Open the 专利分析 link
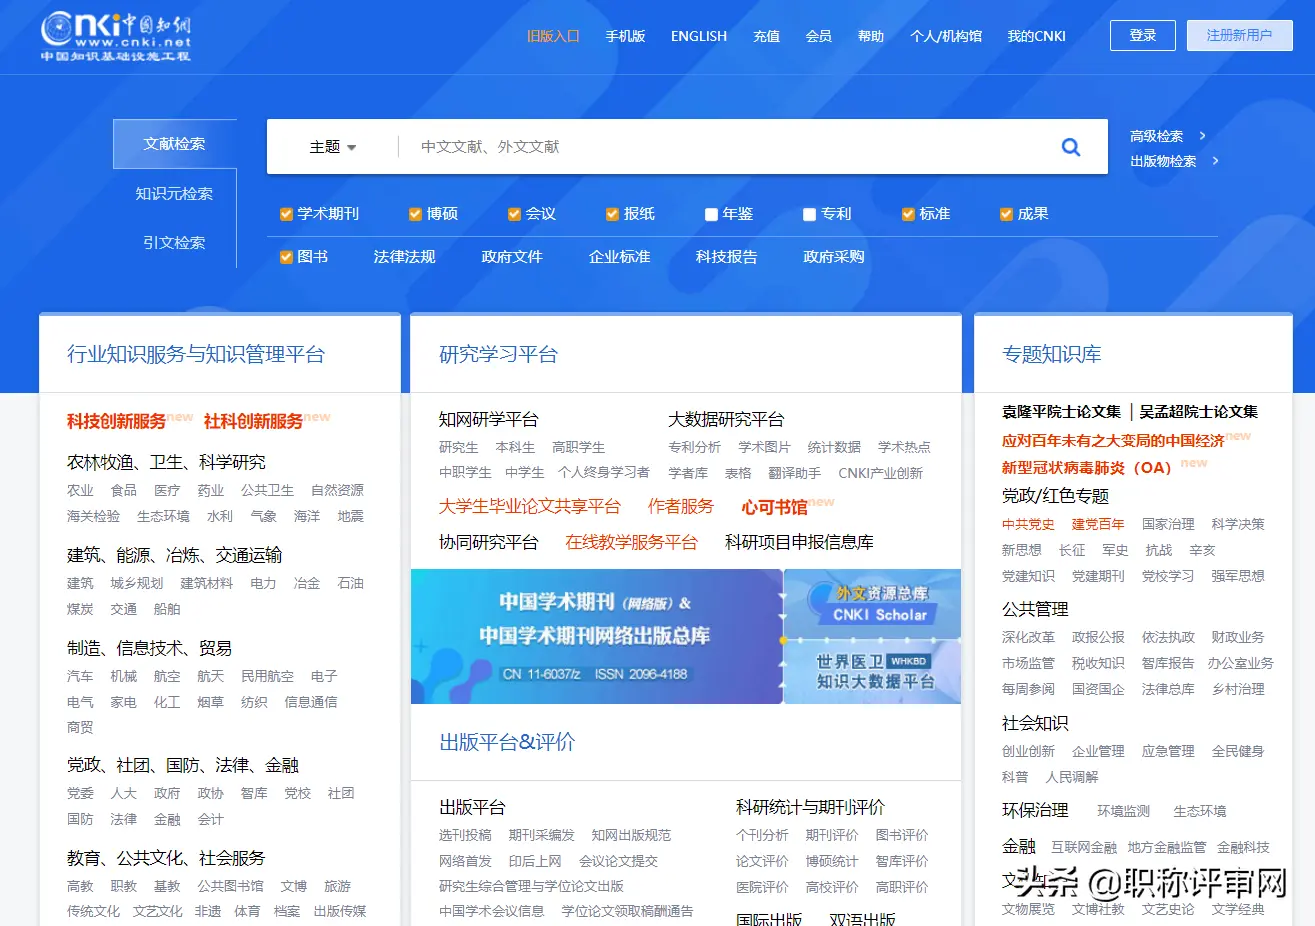 (695, 447)
